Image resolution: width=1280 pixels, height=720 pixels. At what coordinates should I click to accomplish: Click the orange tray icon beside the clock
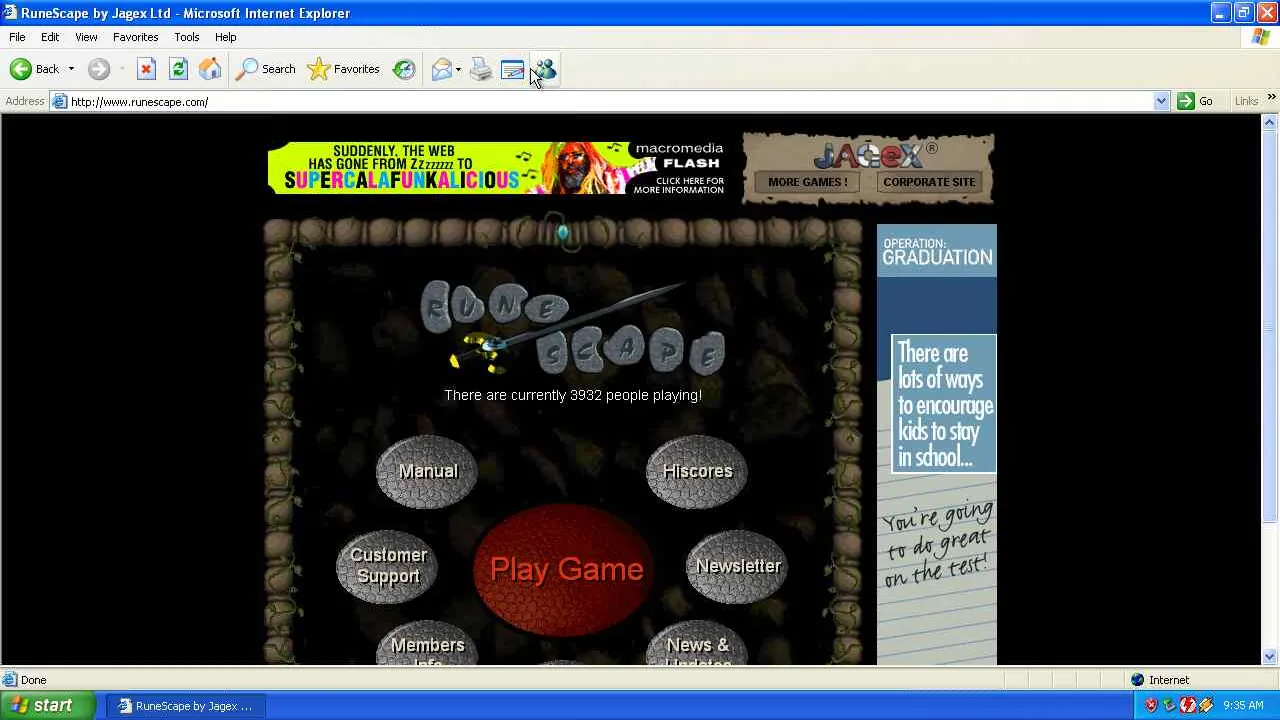pyautogui.click(x=1205, y=706)
